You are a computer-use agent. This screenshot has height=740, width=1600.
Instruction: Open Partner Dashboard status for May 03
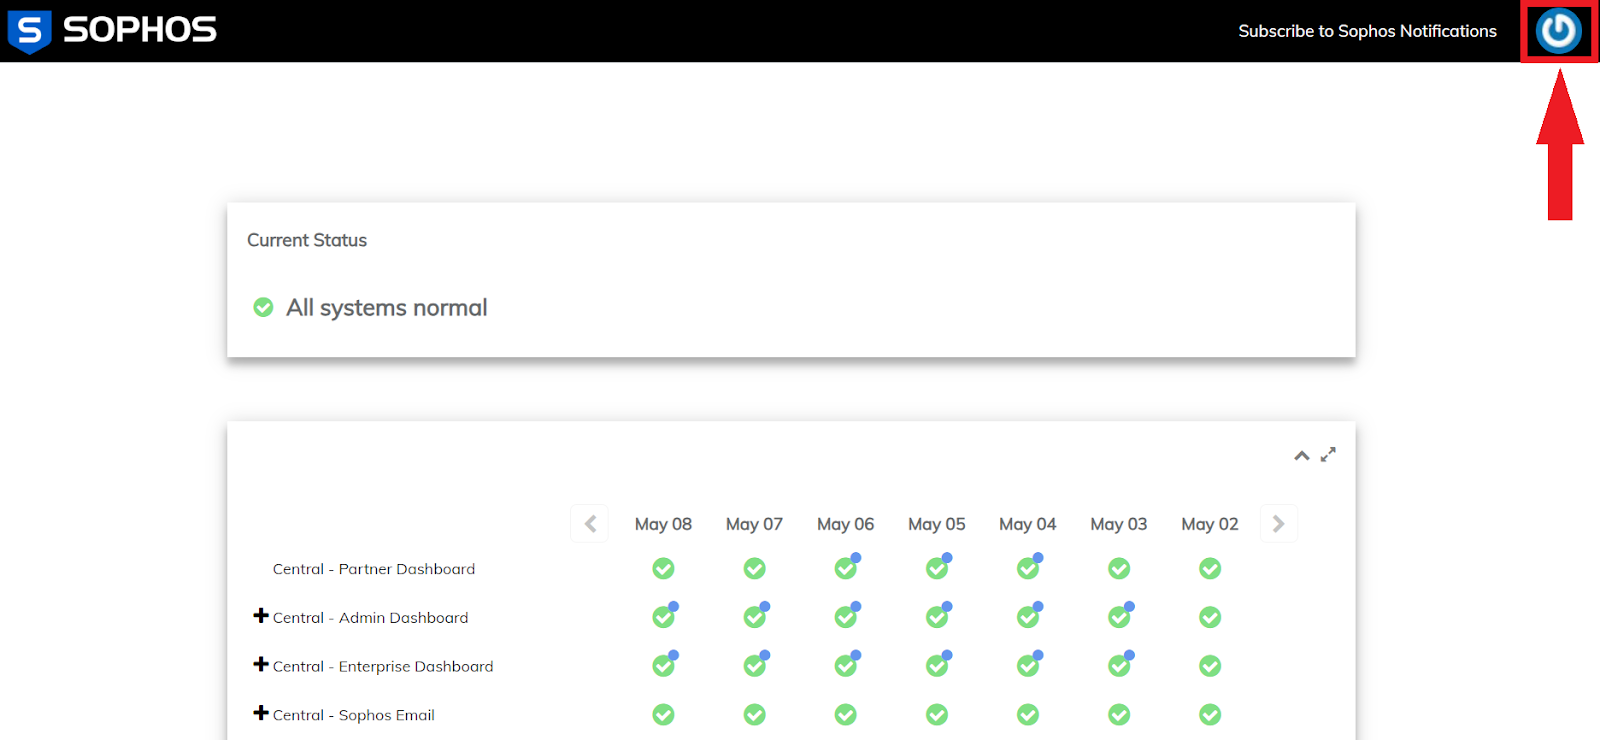pyautogui.click(x=1119, y=569)
